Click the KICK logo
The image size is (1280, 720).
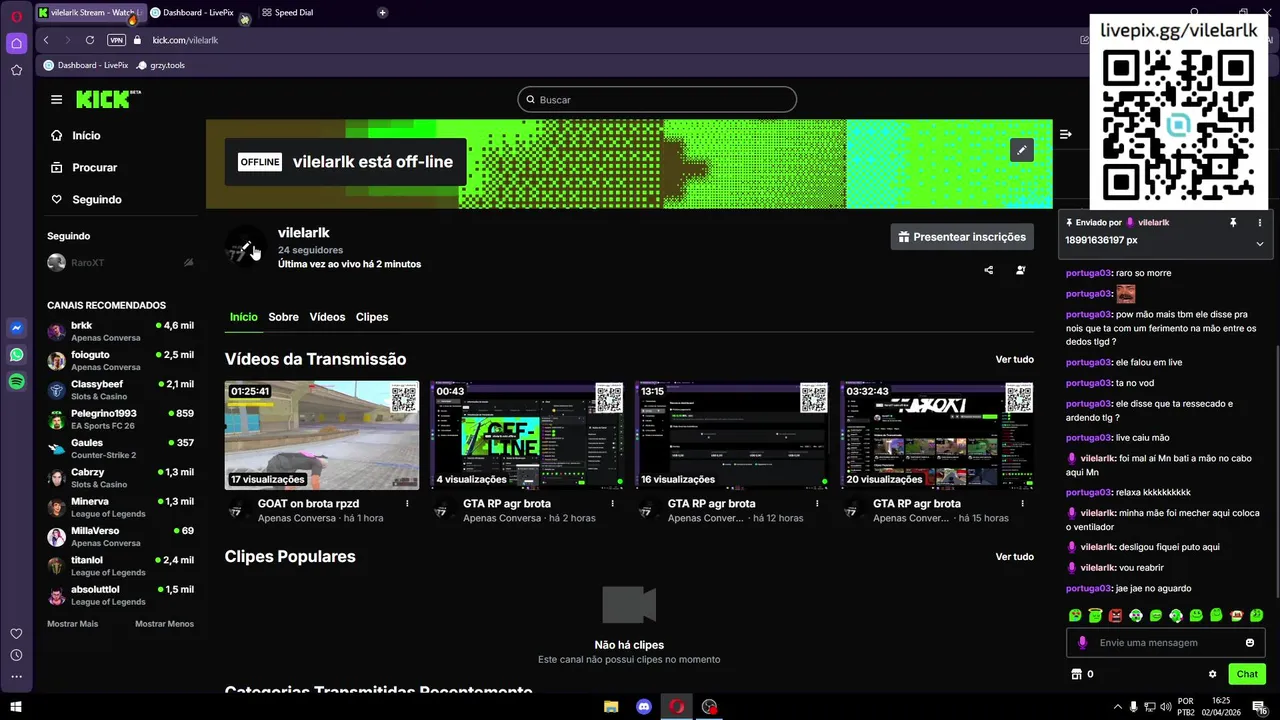108,99
